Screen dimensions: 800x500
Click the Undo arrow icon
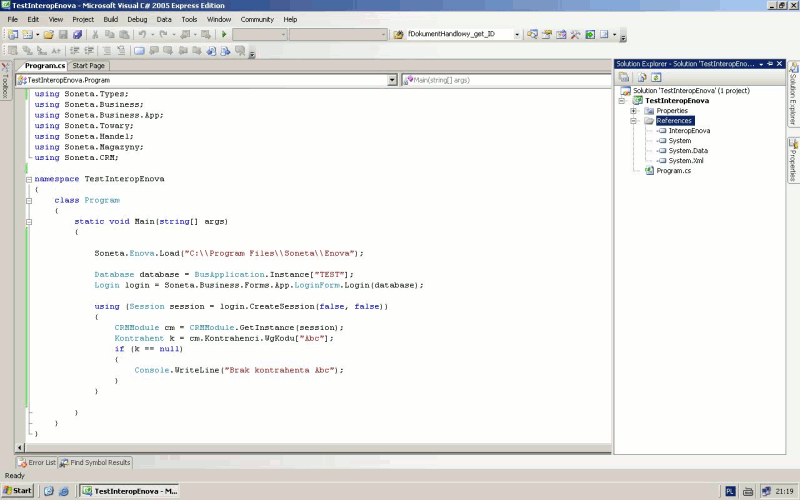click(142, 34)
